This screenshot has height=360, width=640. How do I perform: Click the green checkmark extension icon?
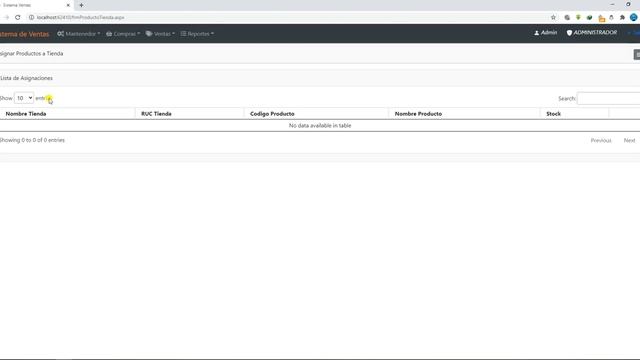tap(589, 18)
